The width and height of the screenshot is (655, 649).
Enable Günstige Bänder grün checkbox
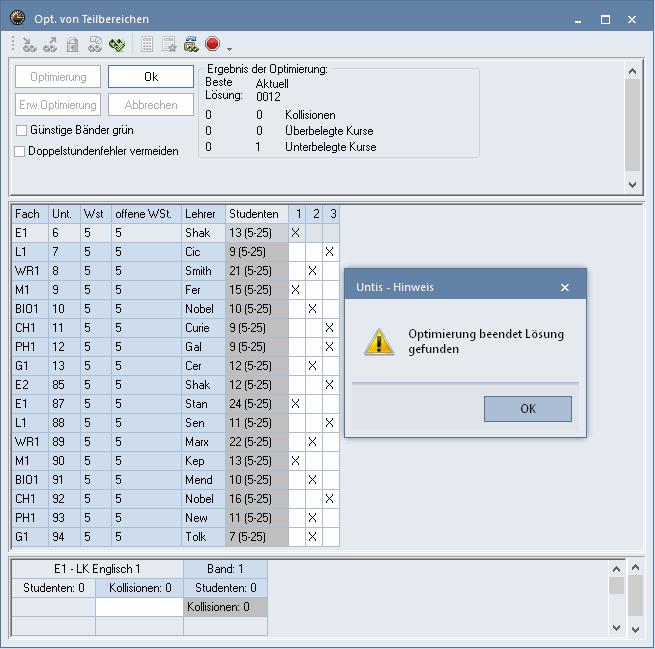(x=21, y=130)
